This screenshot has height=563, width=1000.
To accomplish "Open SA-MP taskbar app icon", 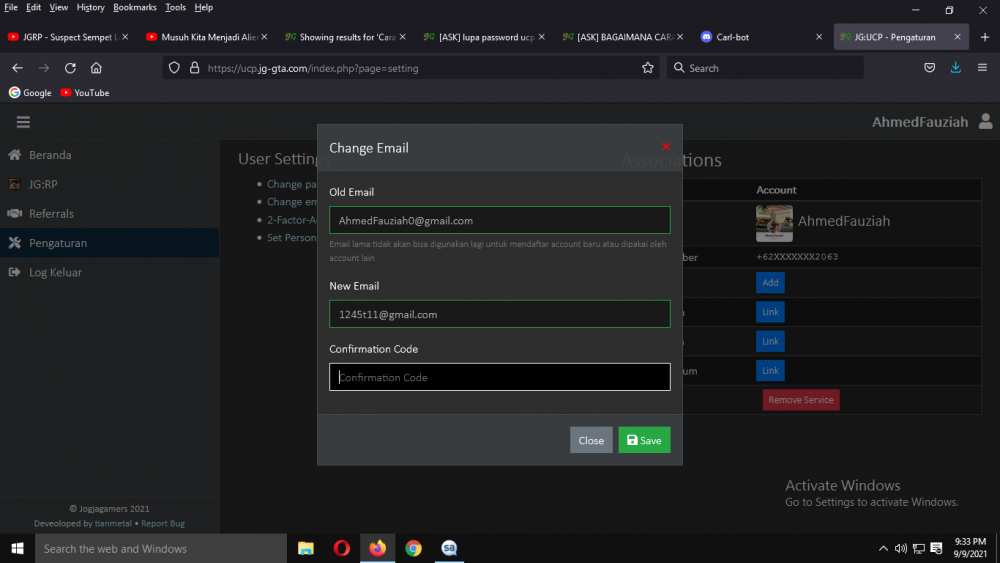I will coord(449,548).
